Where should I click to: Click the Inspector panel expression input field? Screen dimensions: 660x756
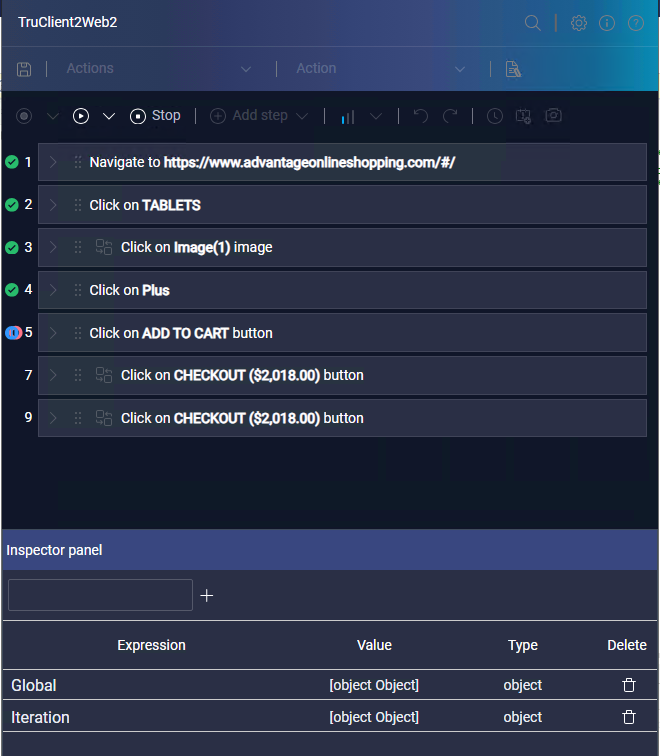point(100,595)
